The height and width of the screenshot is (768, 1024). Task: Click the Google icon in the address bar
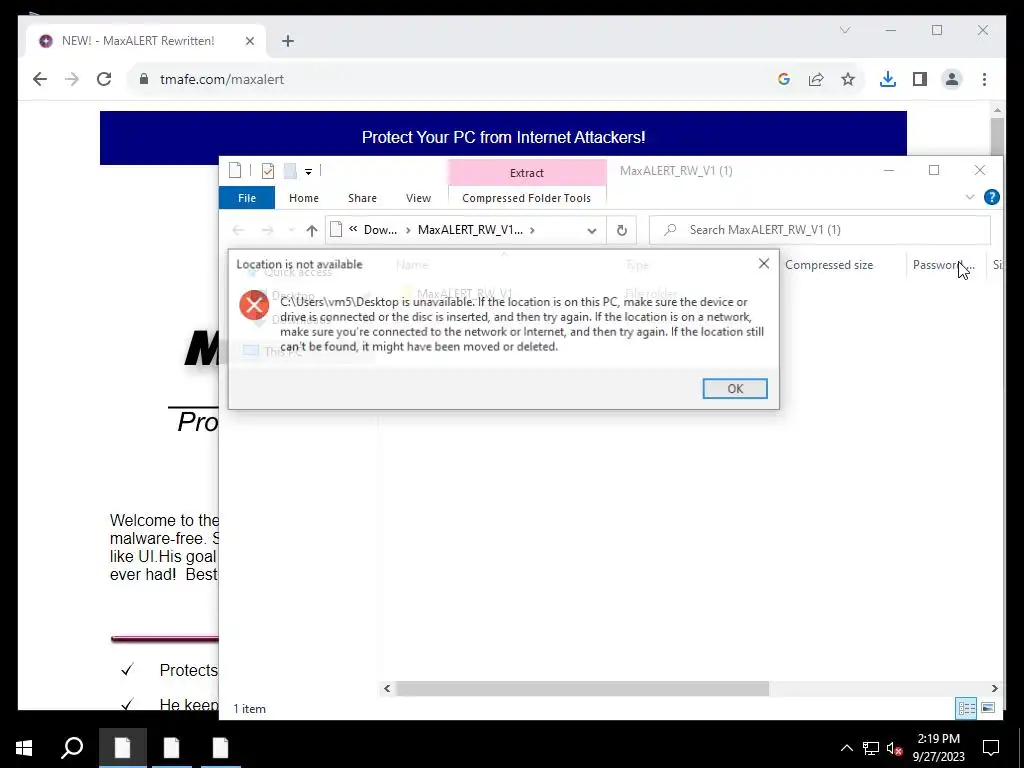784,79
